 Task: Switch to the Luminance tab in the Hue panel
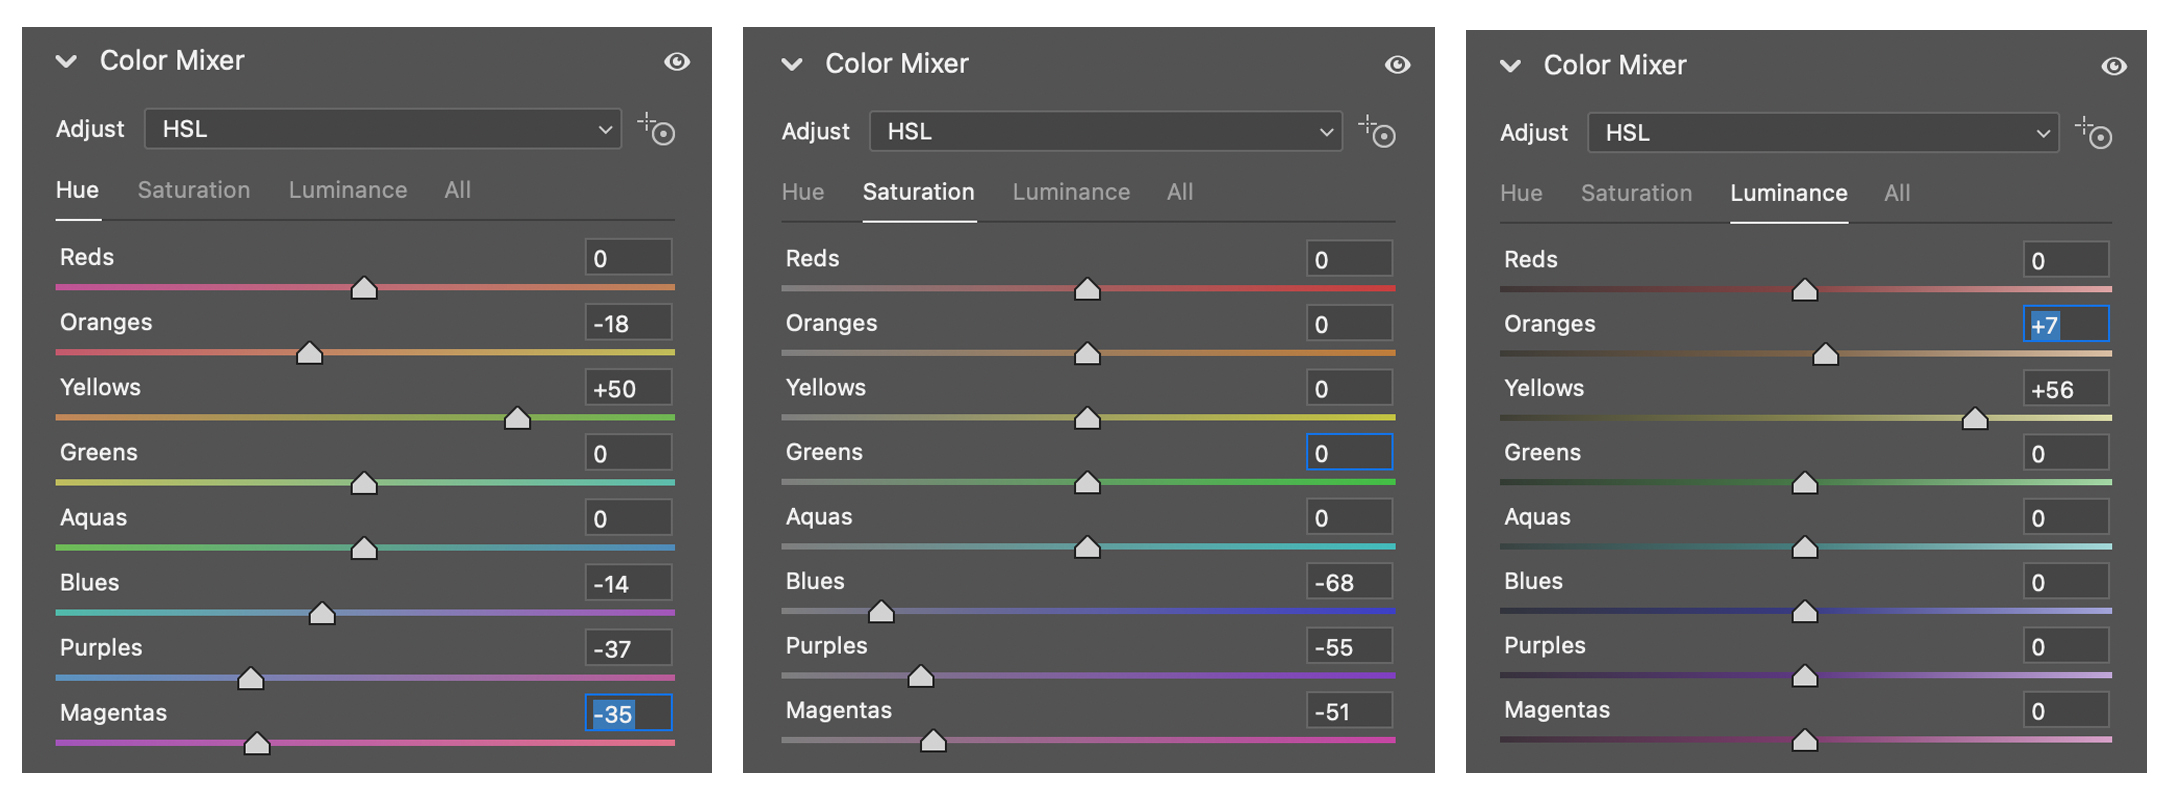tap(348, 190)
